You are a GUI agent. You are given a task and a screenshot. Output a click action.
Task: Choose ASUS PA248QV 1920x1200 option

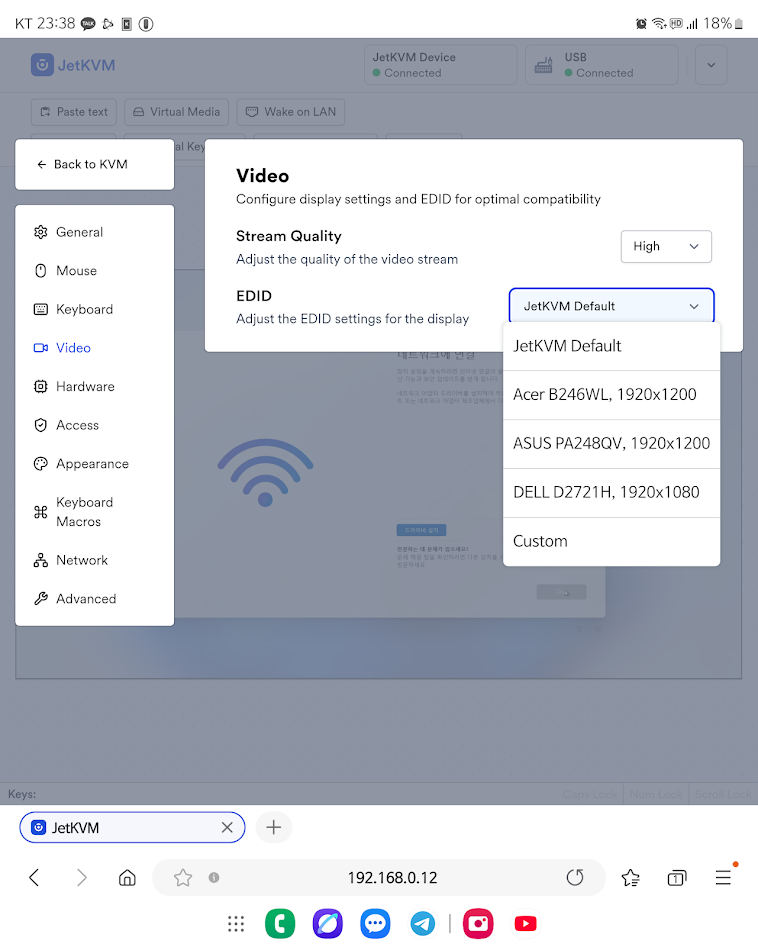(x=611, y=444)
